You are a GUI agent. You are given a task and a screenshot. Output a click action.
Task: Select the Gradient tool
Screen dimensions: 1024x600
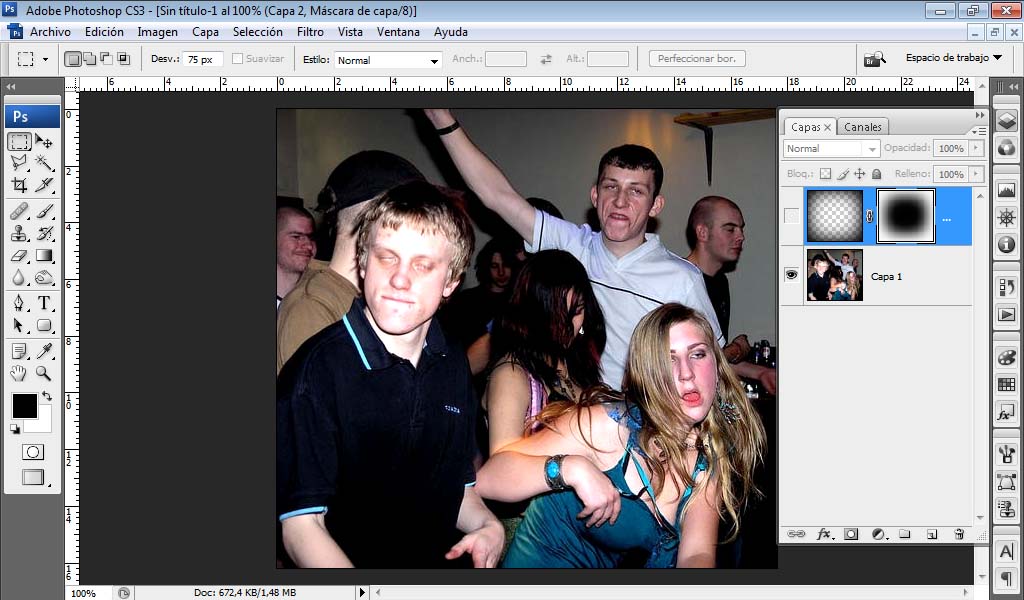coord(44,255)
